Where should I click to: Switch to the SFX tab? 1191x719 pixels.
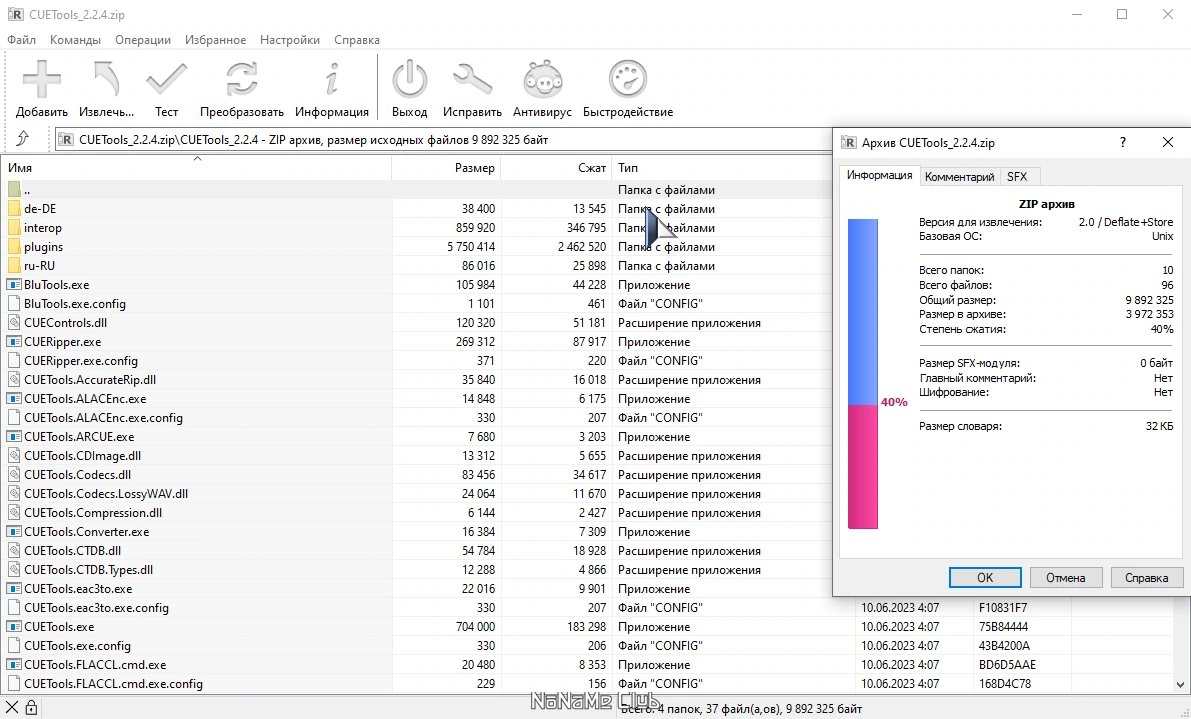pos(1017,177)
